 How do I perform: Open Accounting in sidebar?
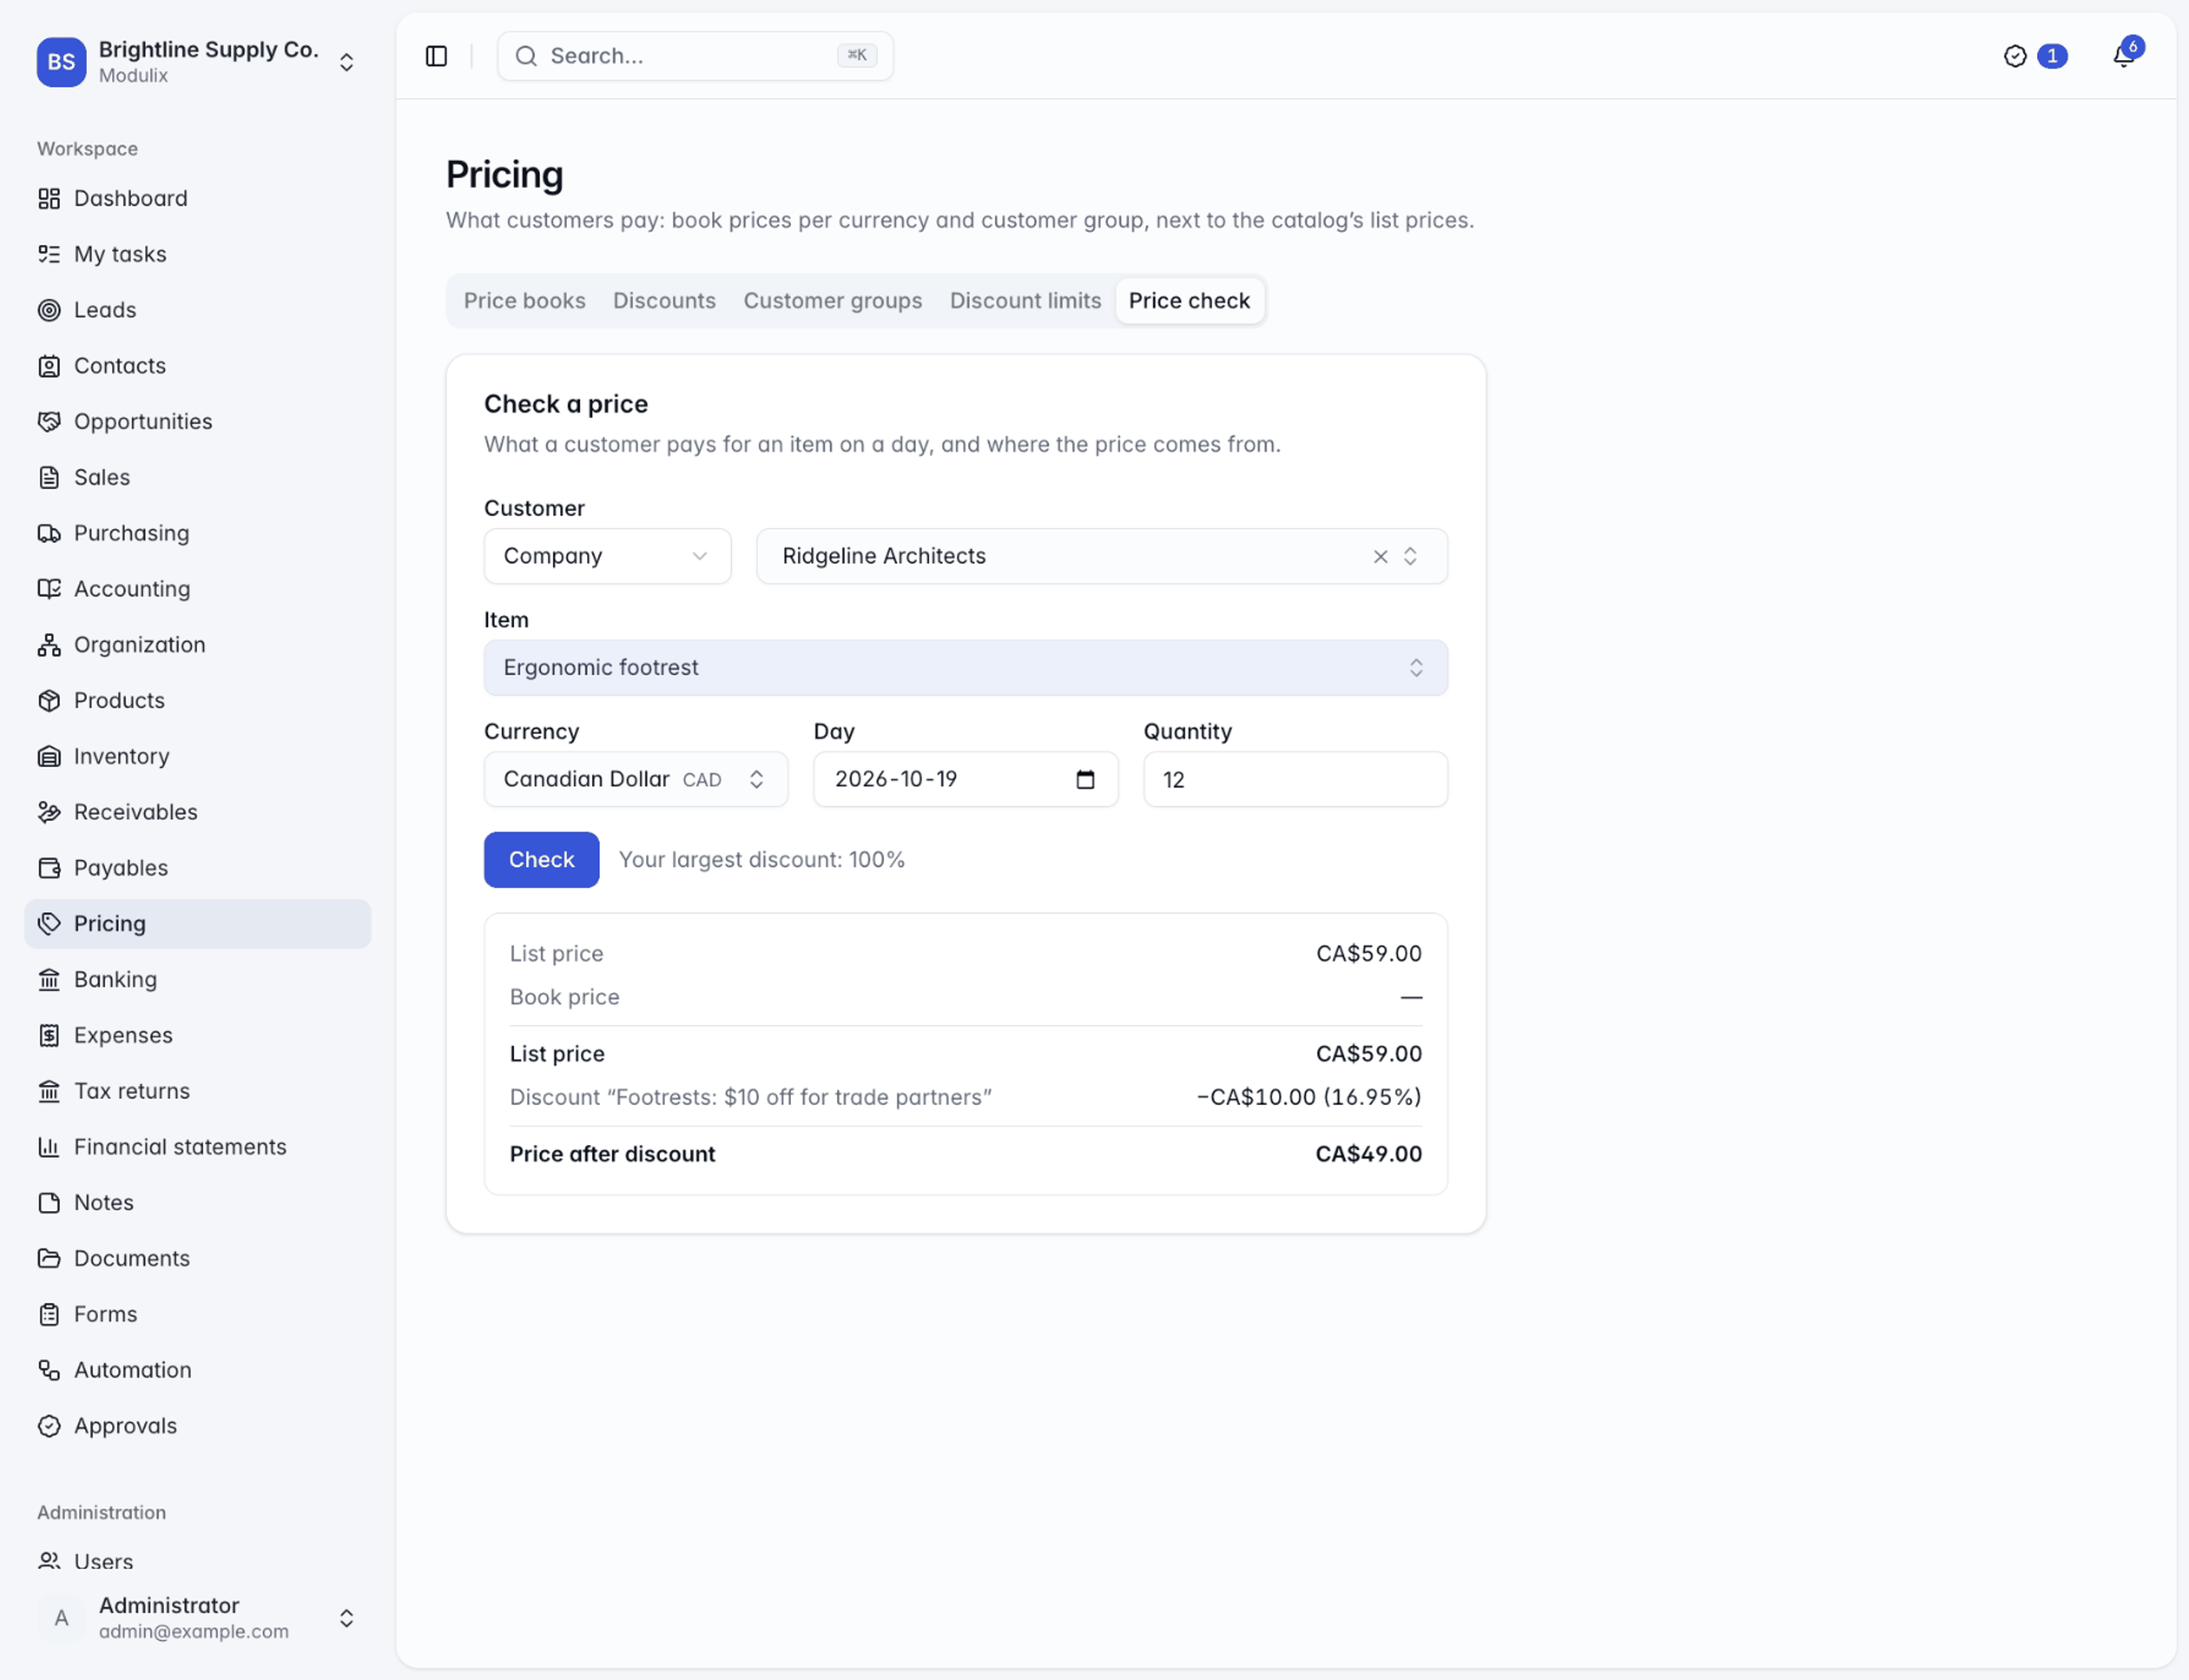[197, 589]
